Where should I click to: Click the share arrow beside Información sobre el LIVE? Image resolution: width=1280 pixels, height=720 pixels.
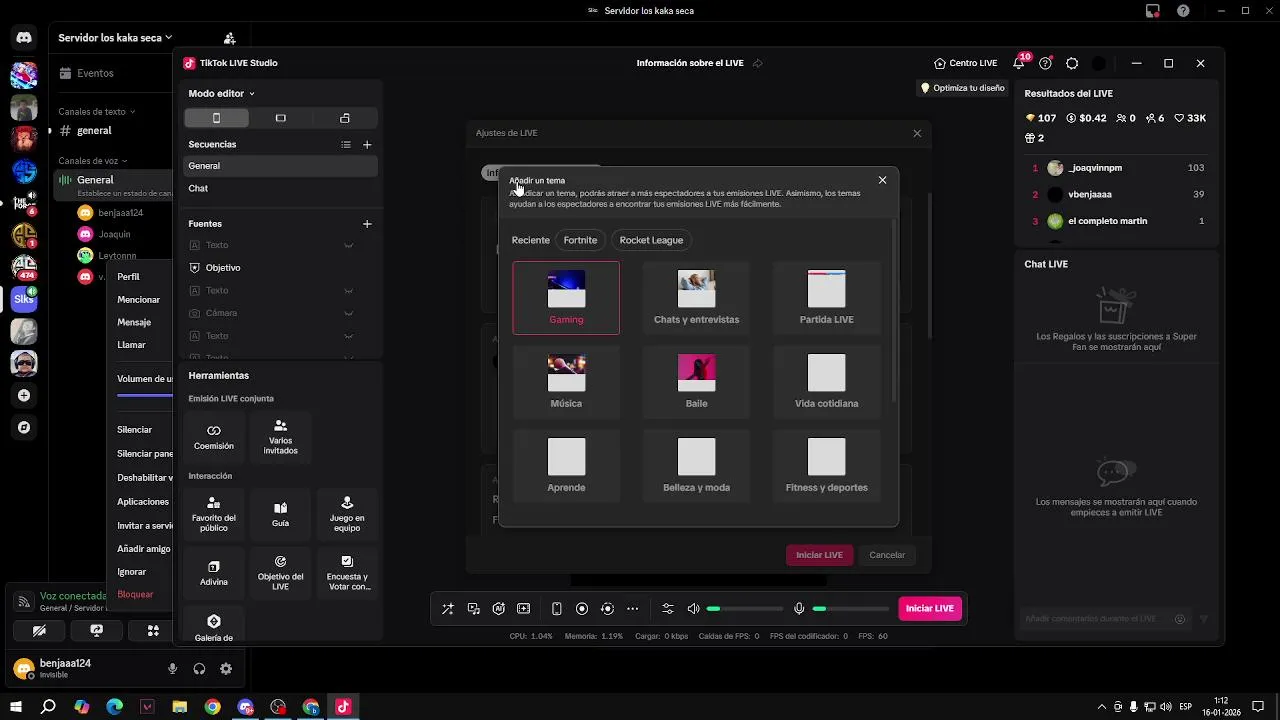pyautogui.click(x=757, y=63)
